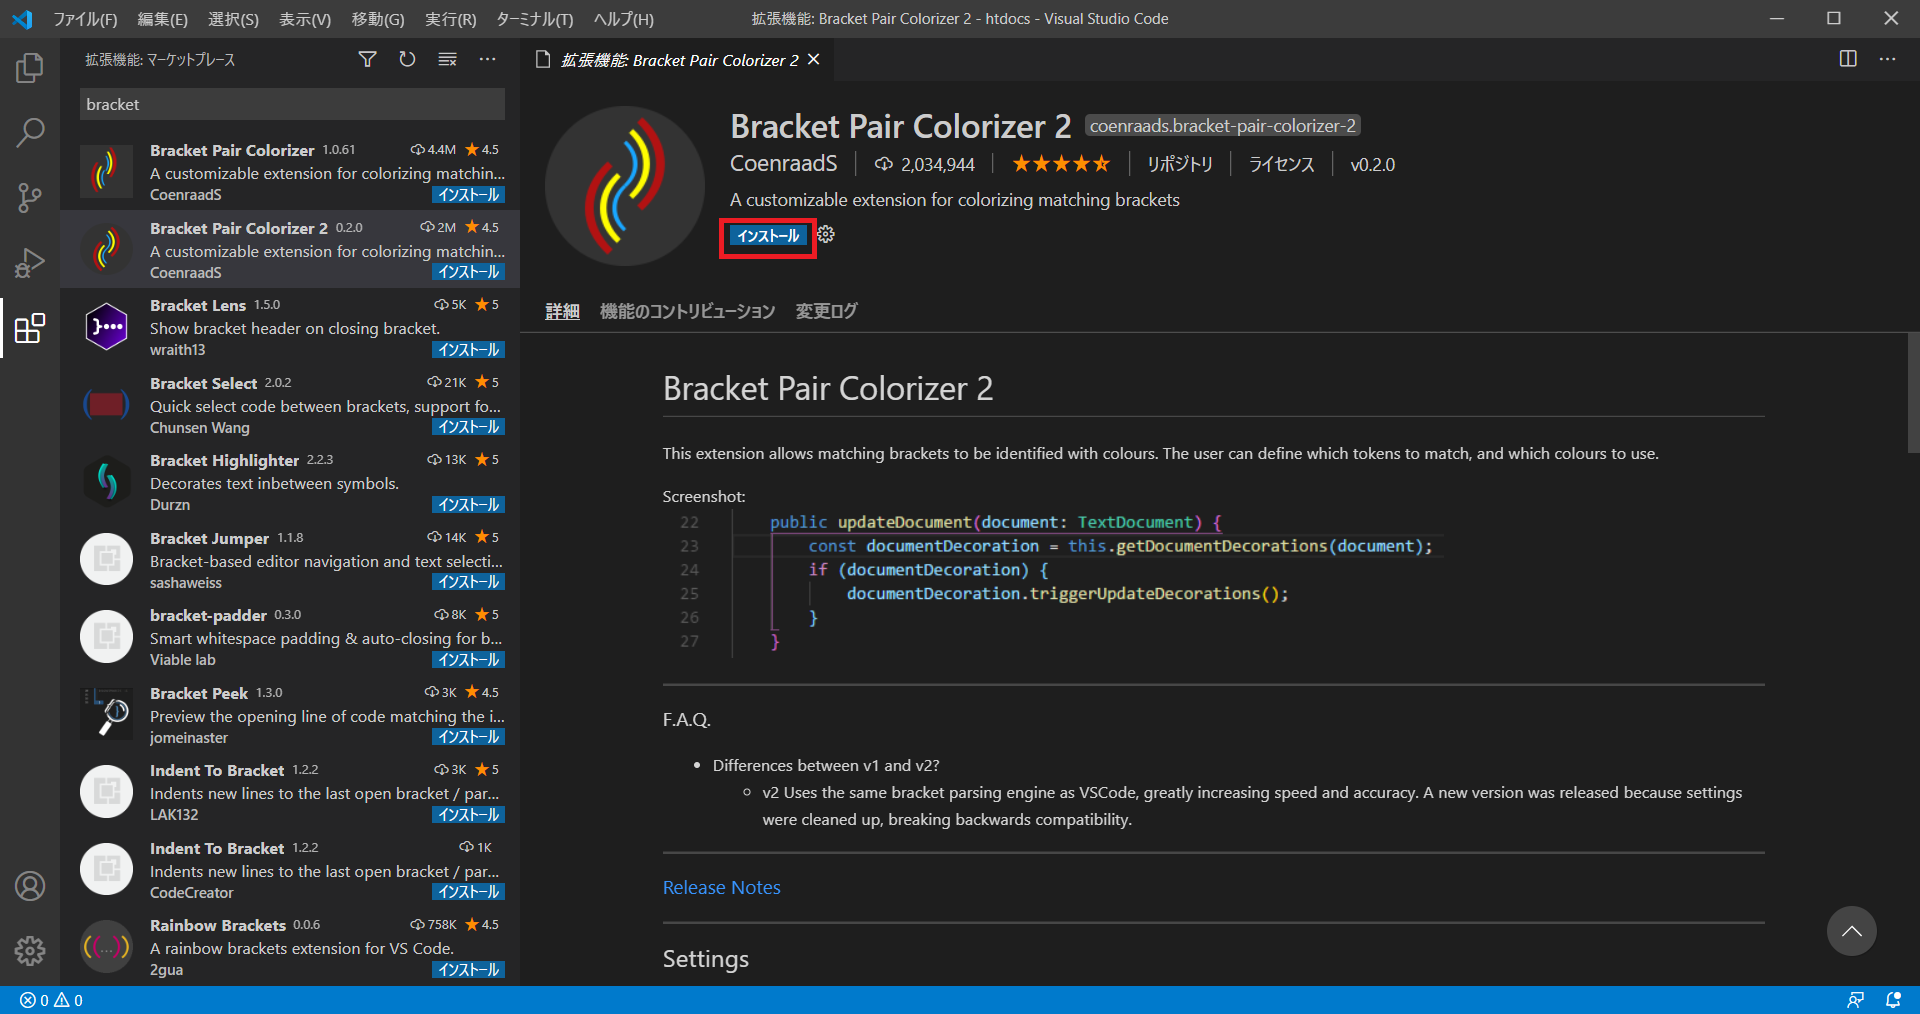Viewport: 1920px width, 1014px height.
Task: Select Indent To Bracket by CodeCreator
Action: click(290, 869)
